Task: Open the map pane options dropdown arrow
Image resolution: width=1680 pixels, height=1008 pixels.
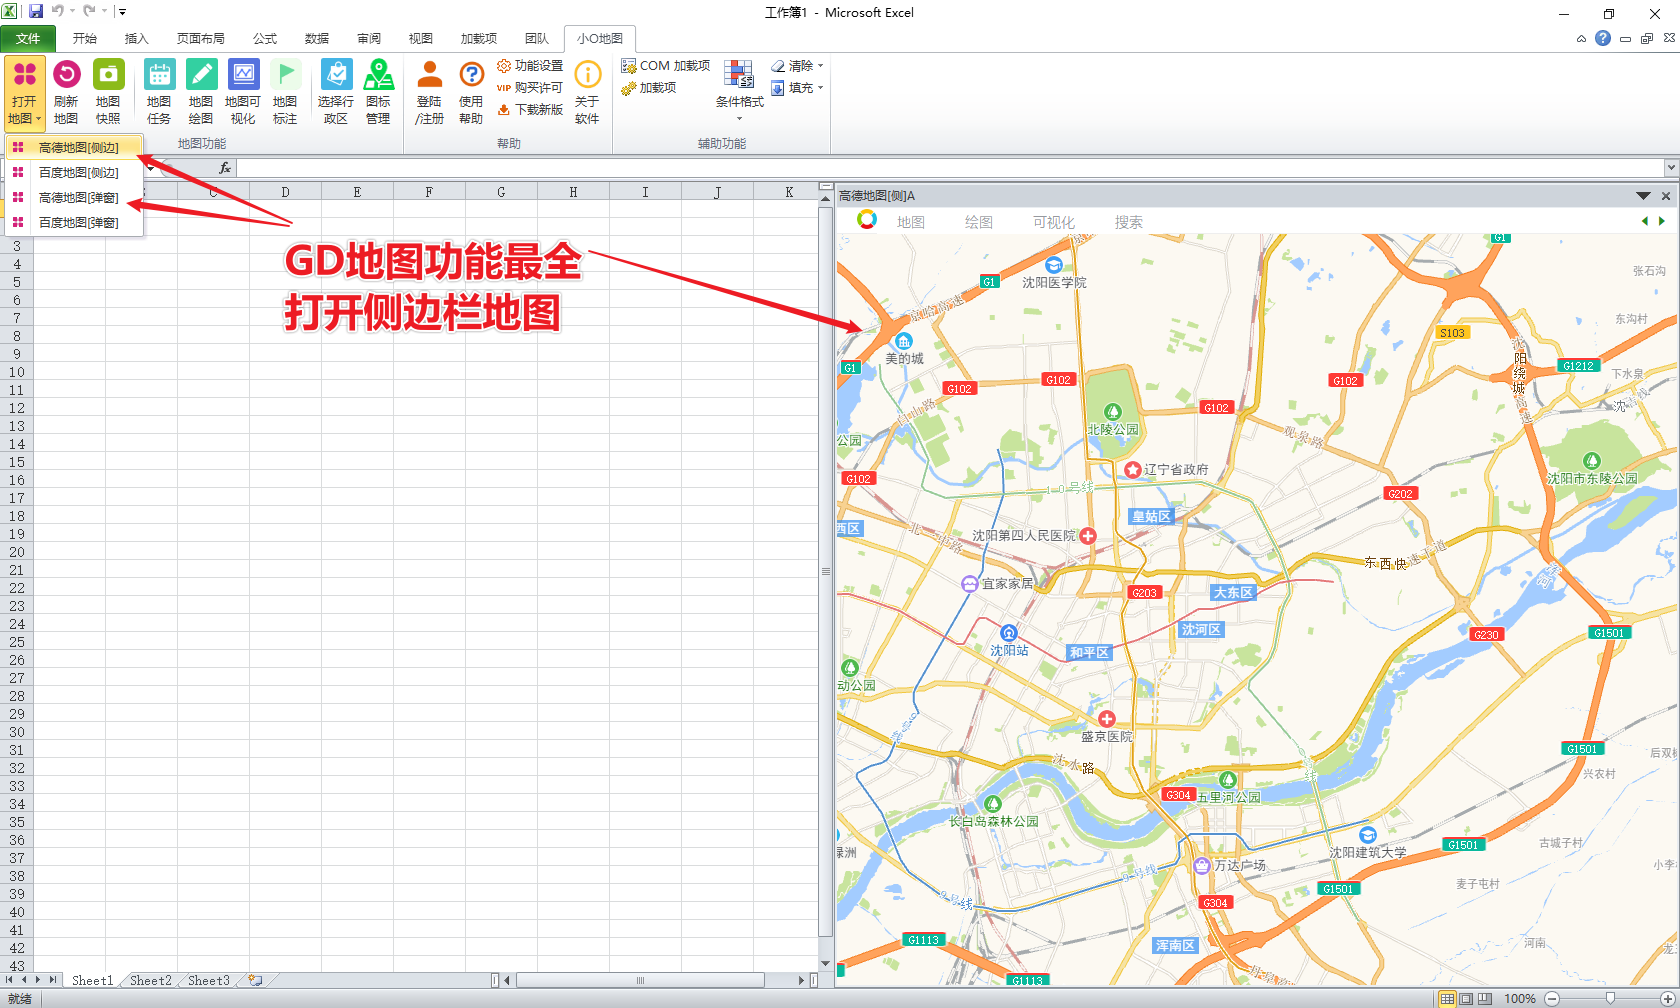Action: tap(1643, 196)
